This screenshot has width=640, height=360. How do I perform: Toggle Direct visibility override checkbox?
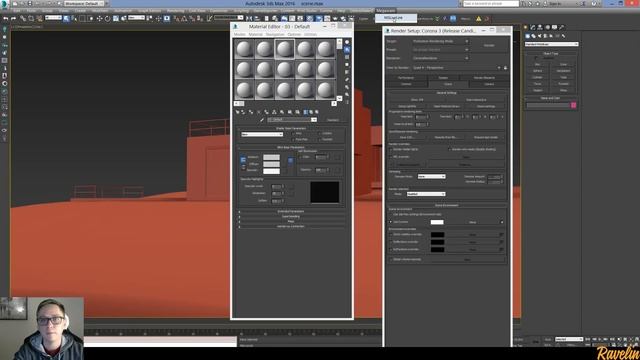tap(391, 235)
